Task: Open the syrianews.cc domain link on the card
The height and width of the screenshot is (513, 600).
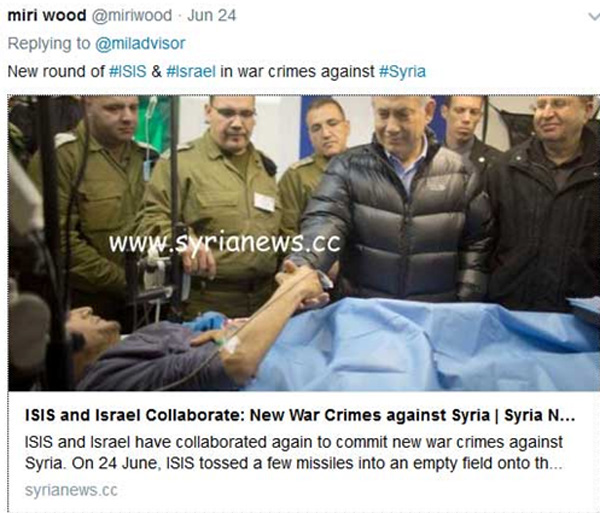Action: pos(71,490)
